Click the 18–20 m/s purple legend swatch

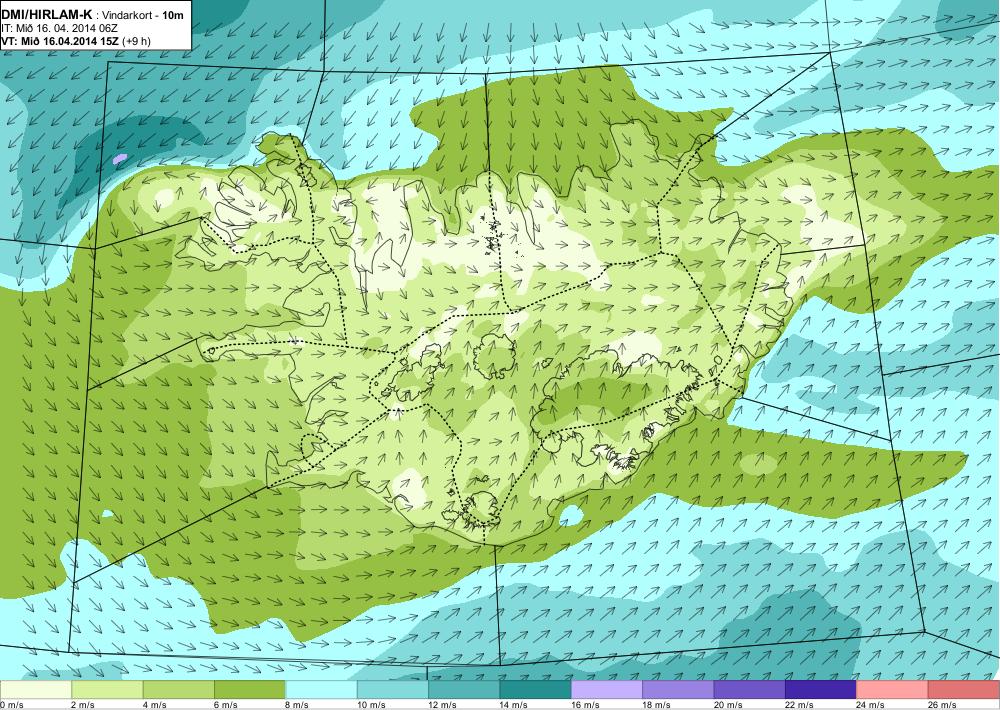679,690
